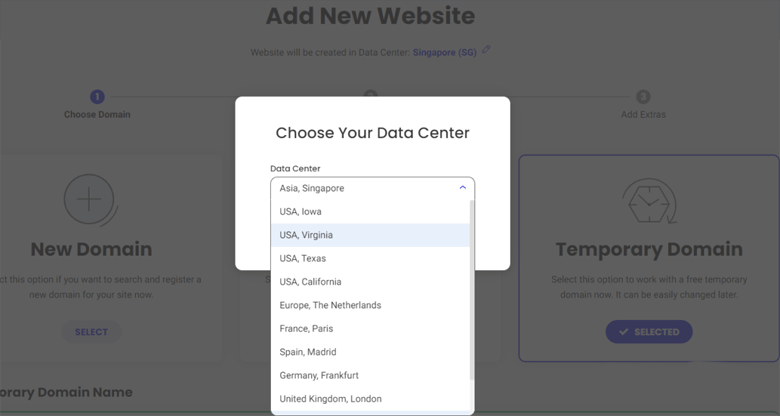Viewport: 780px width, 416px height.
Task: Click step 1 Choose Domain circle
Action: point(97,97)
